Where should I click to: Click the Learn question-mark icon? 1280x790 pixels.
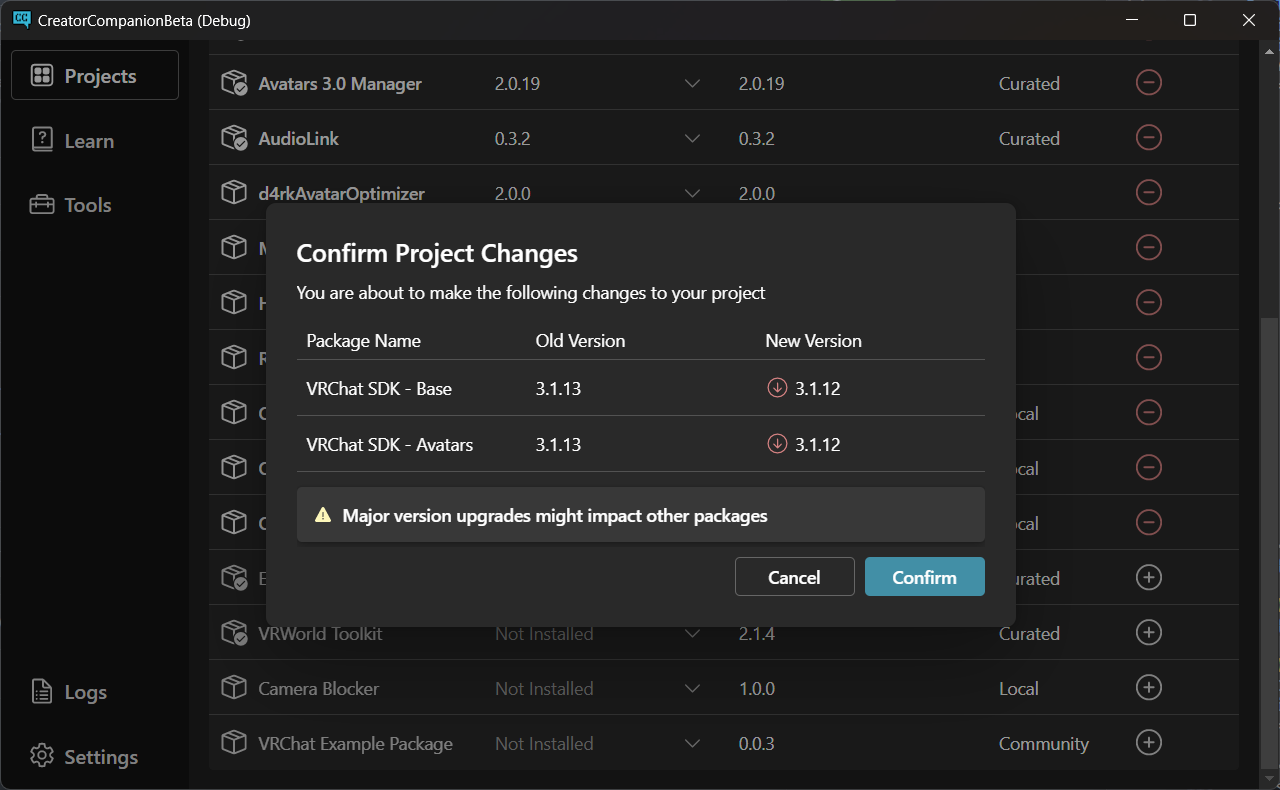41,140
